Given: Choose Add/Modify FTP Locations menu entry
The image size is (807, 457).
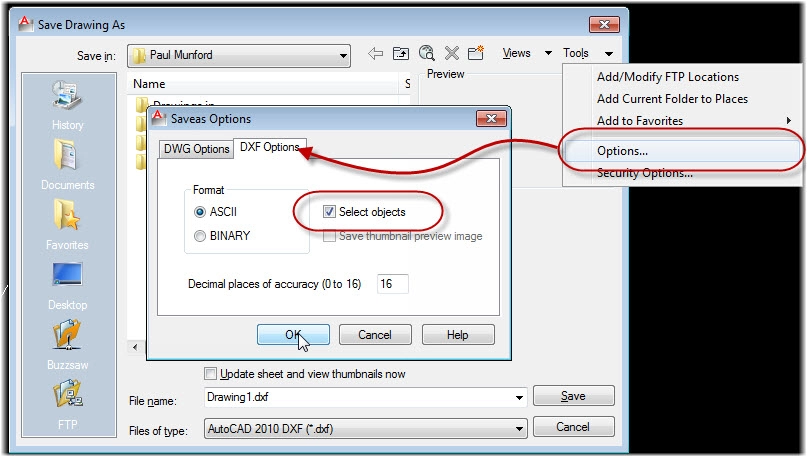Looking at the screenshot, I should point(668,77).
